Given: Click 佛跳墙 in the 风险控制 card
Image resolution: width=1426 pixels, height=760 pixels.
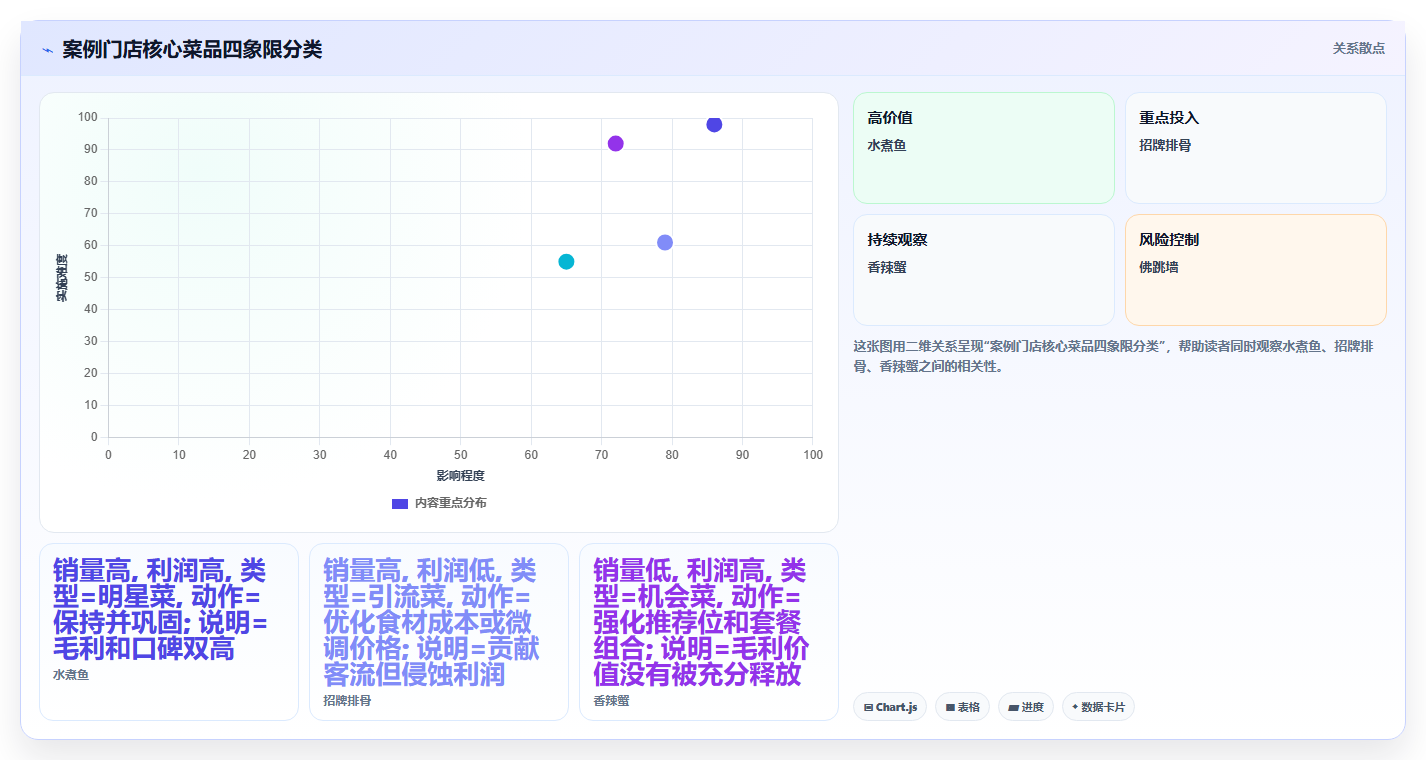Looking at the screenshot, I should pos(1159,267).
